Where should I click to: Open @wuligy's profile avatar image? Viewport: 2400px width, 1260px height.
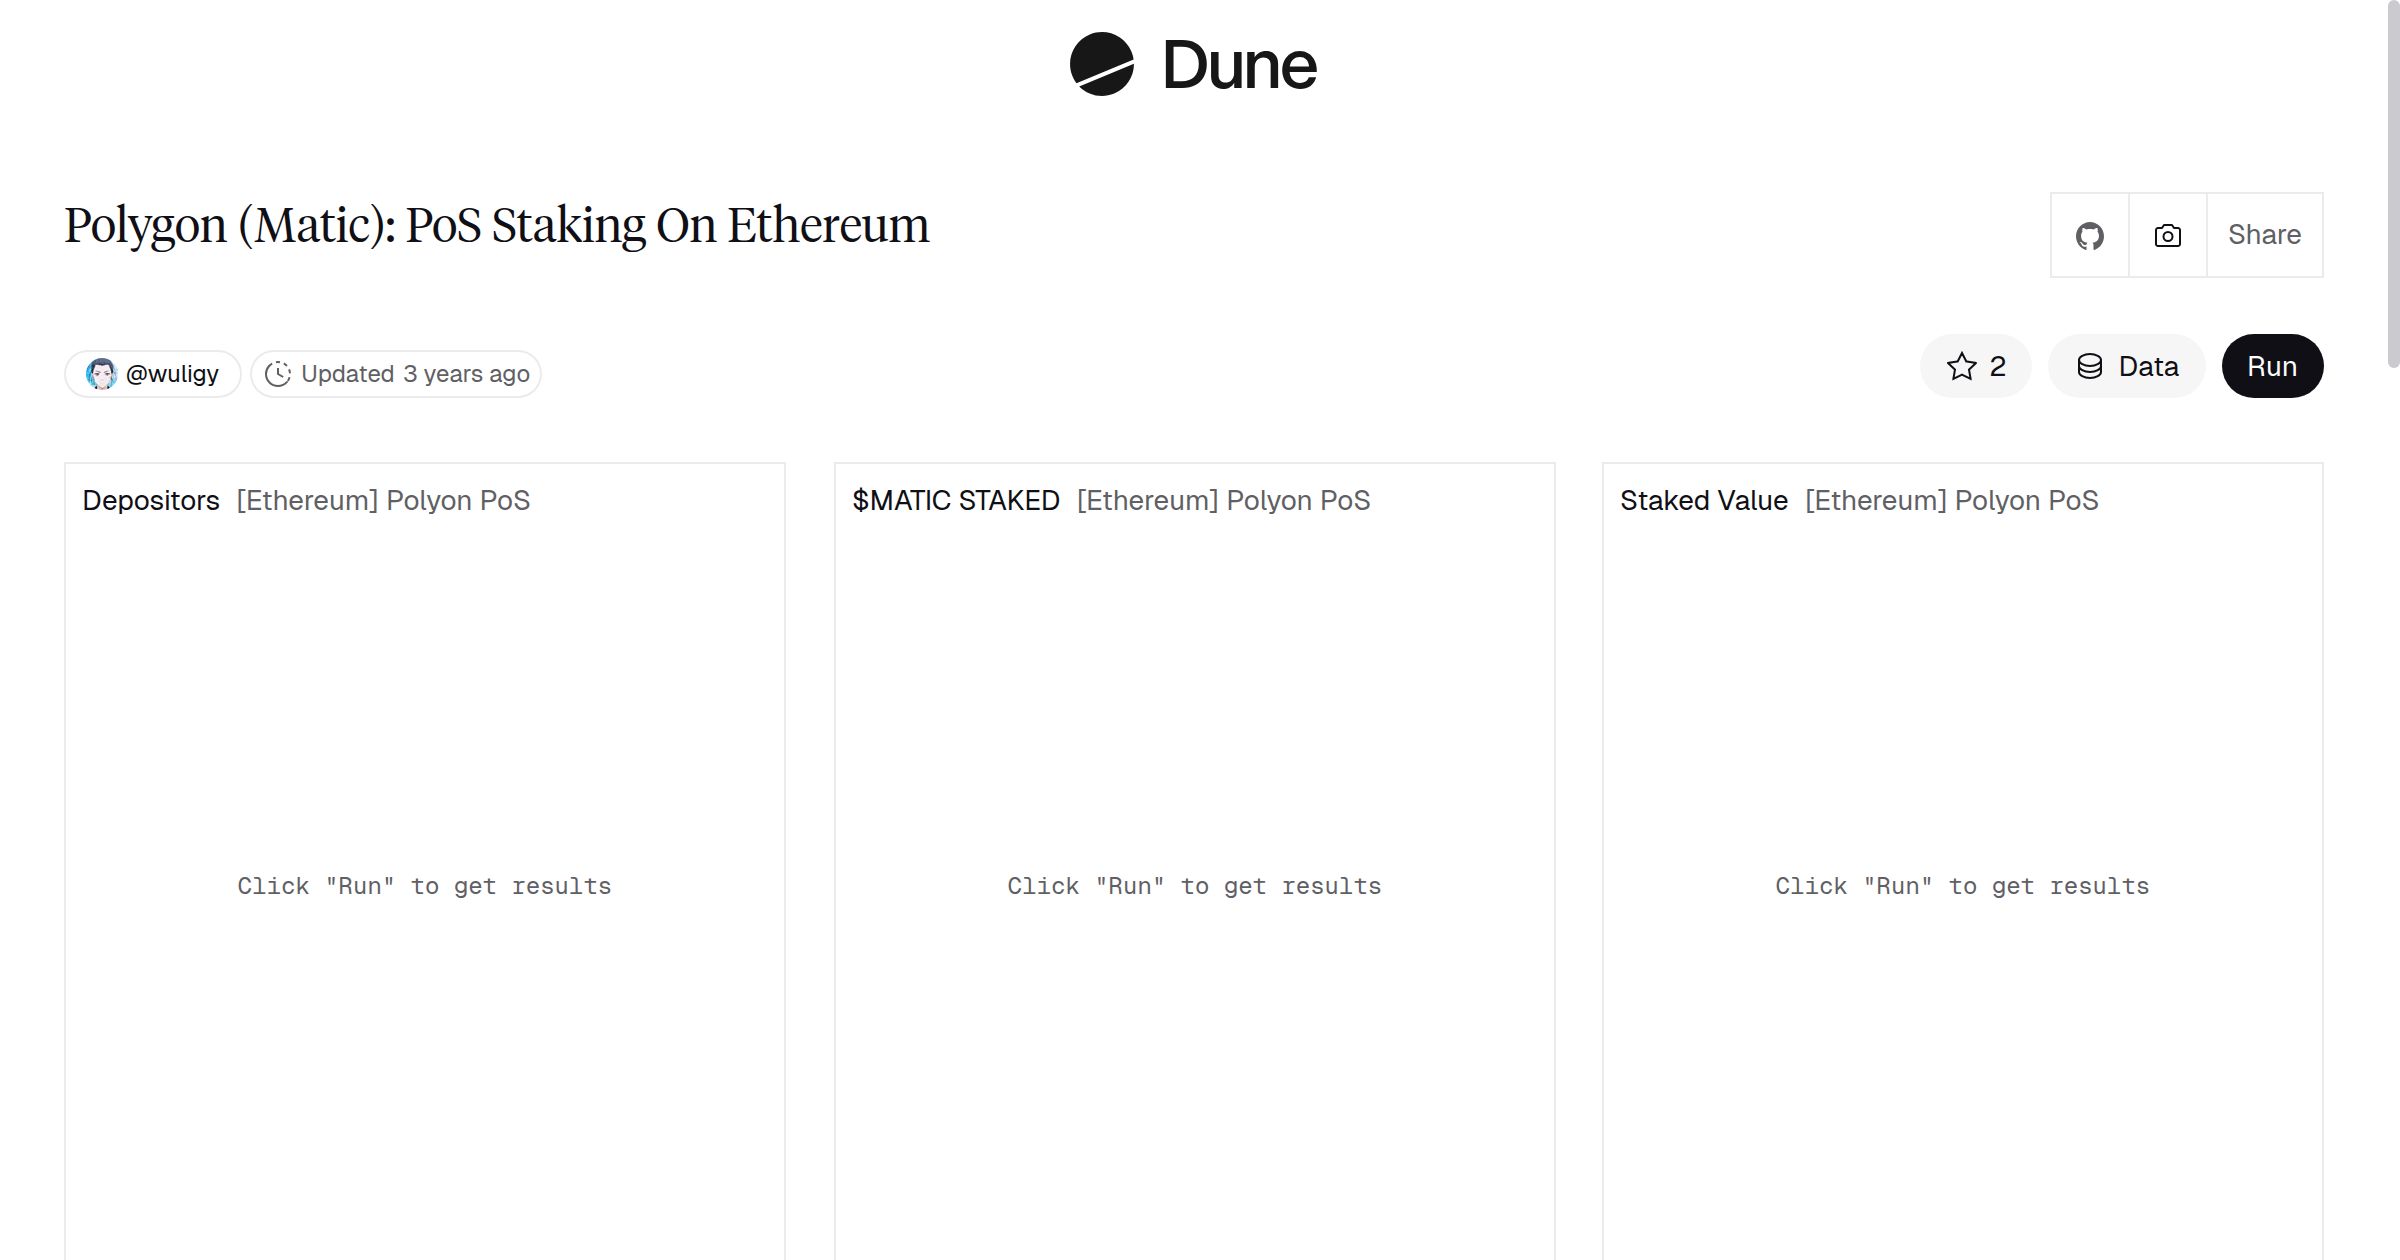pyautogui.click(x=103, y=373)
